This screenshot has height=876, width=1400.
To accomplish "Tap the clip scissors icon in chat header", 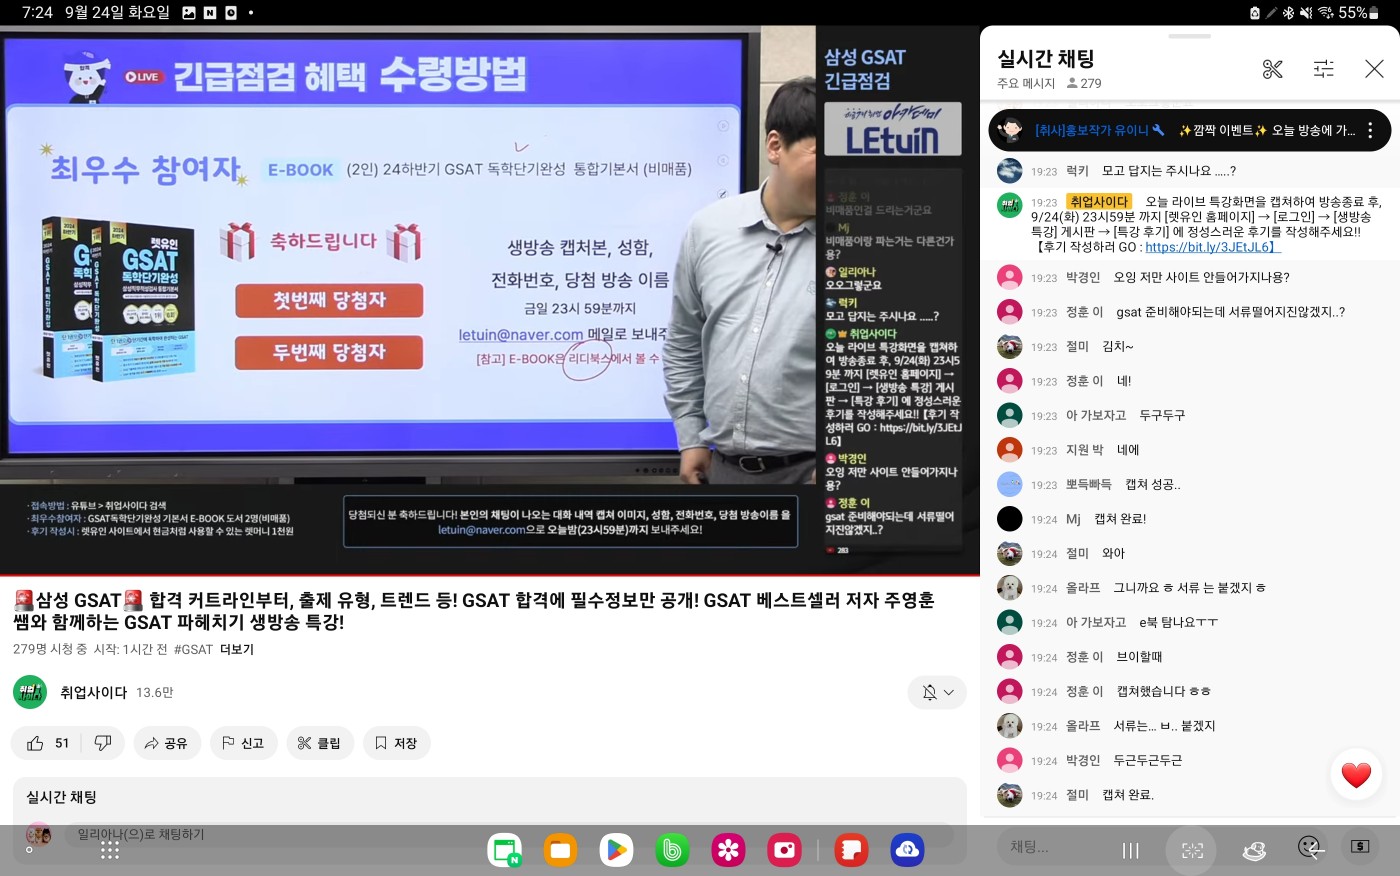I will 1272,69.
